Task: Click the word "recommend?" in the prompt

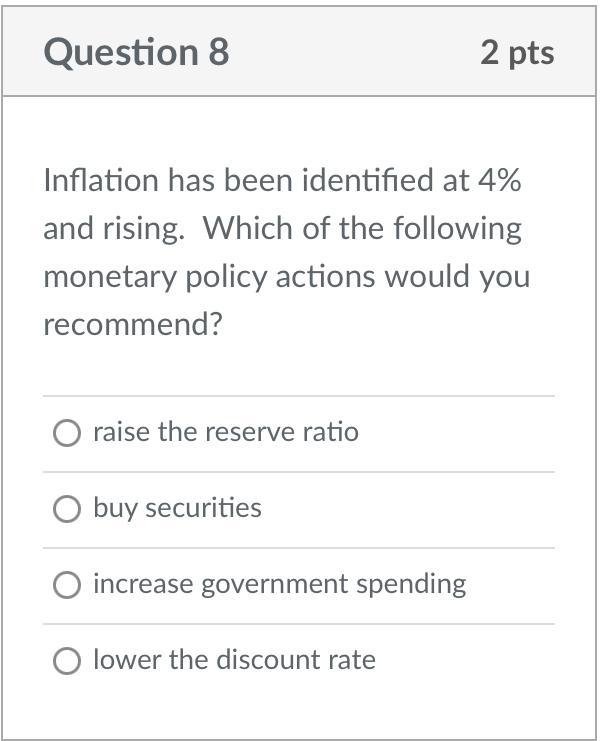Action: pos(133,325)
